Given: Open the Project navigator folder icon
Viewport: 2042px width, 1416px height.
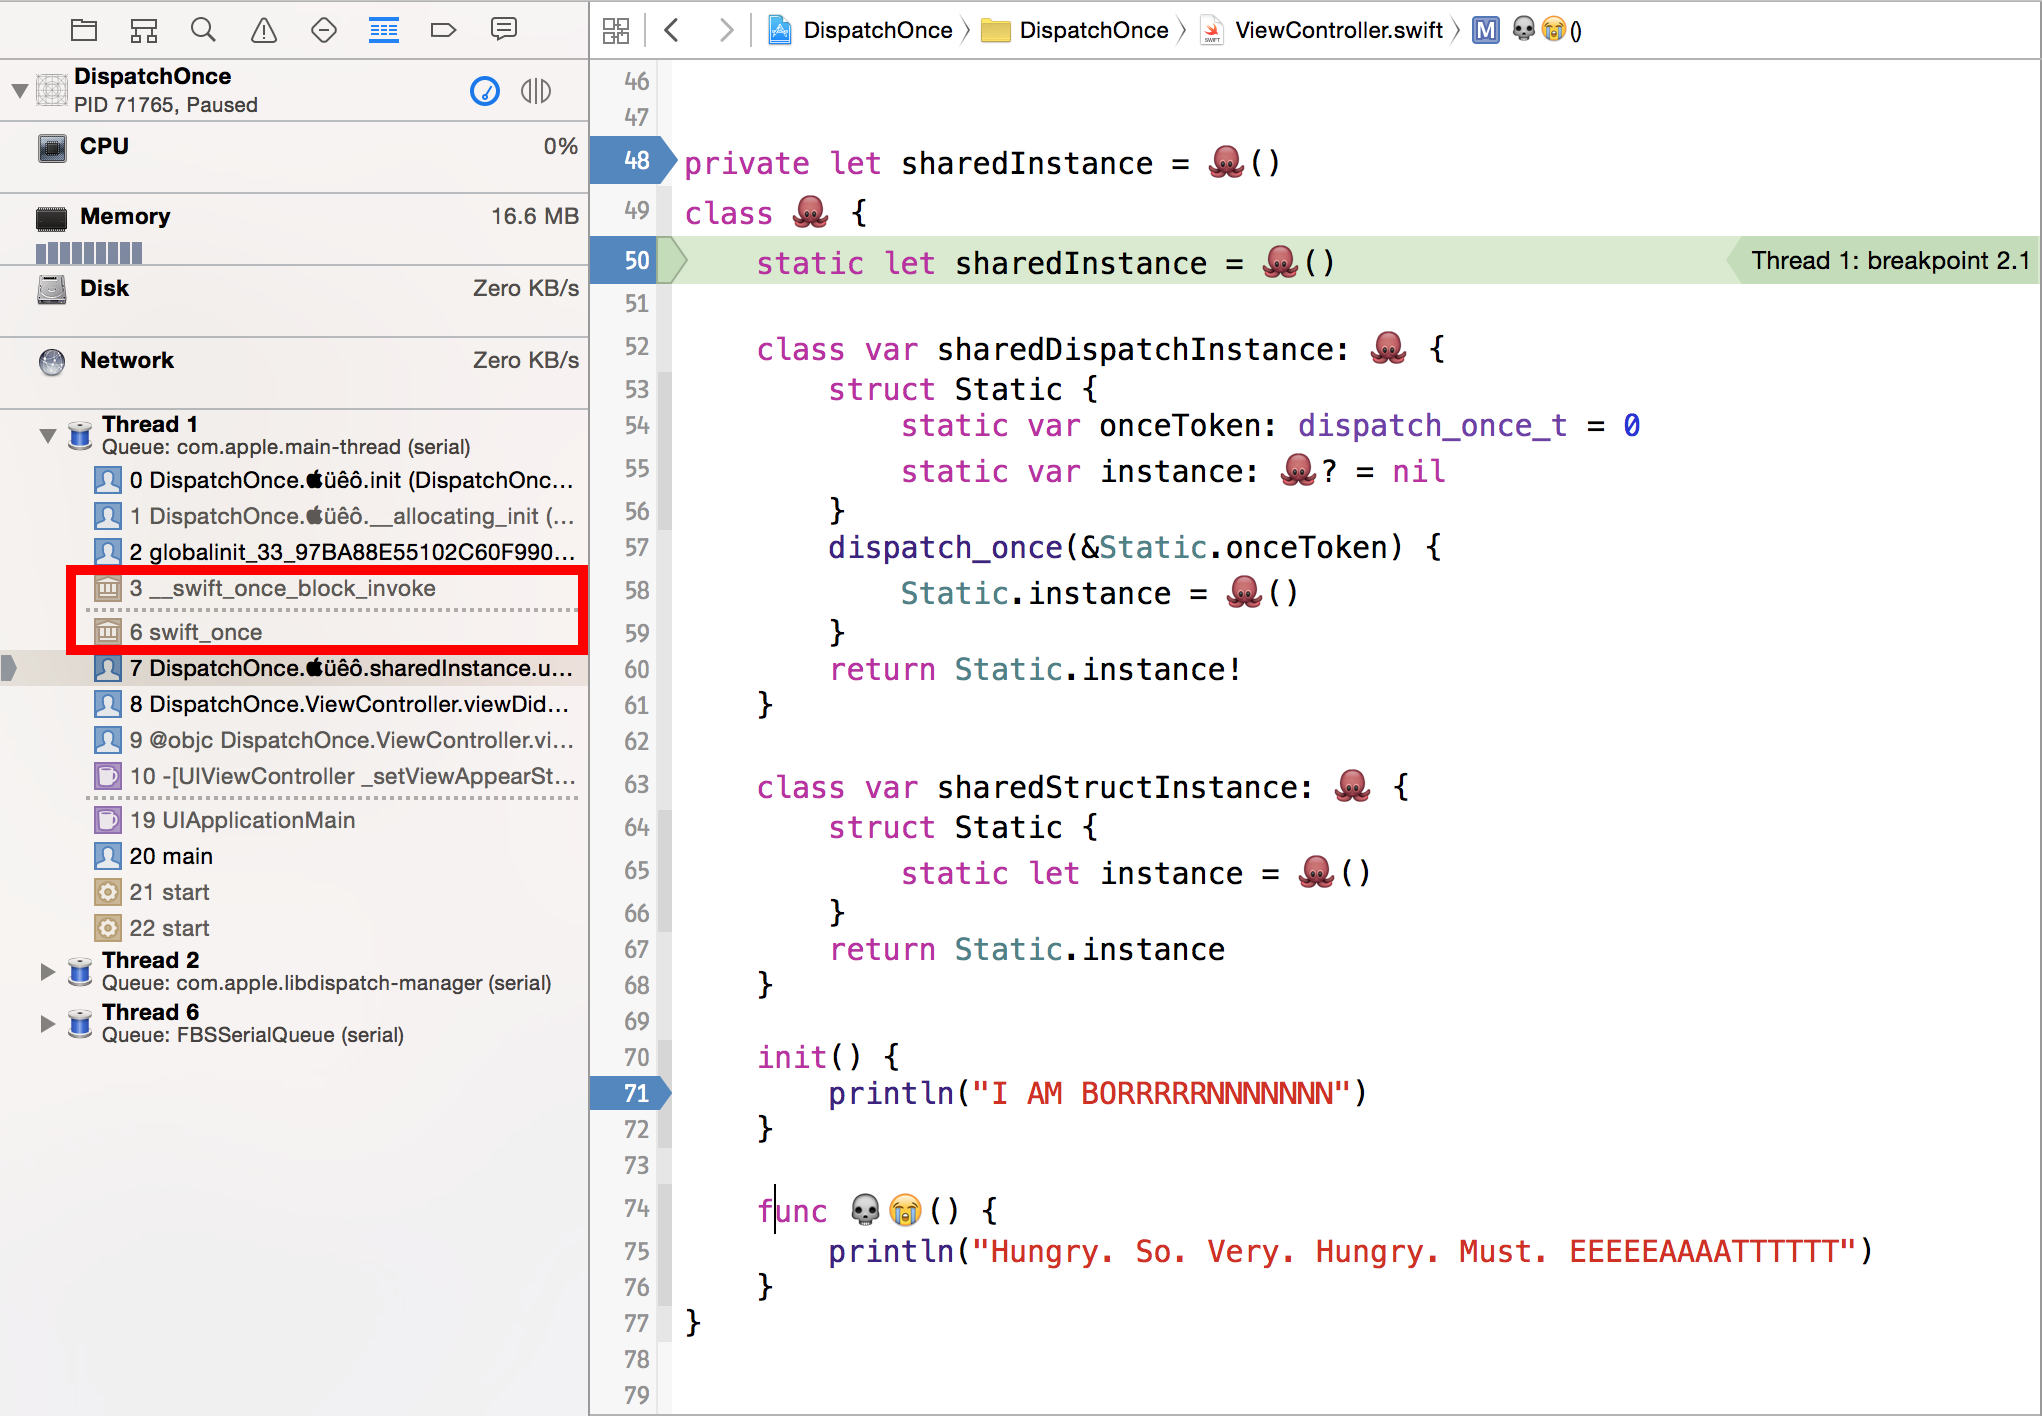Looking at the screenshot, I should (x=84, y=30).
